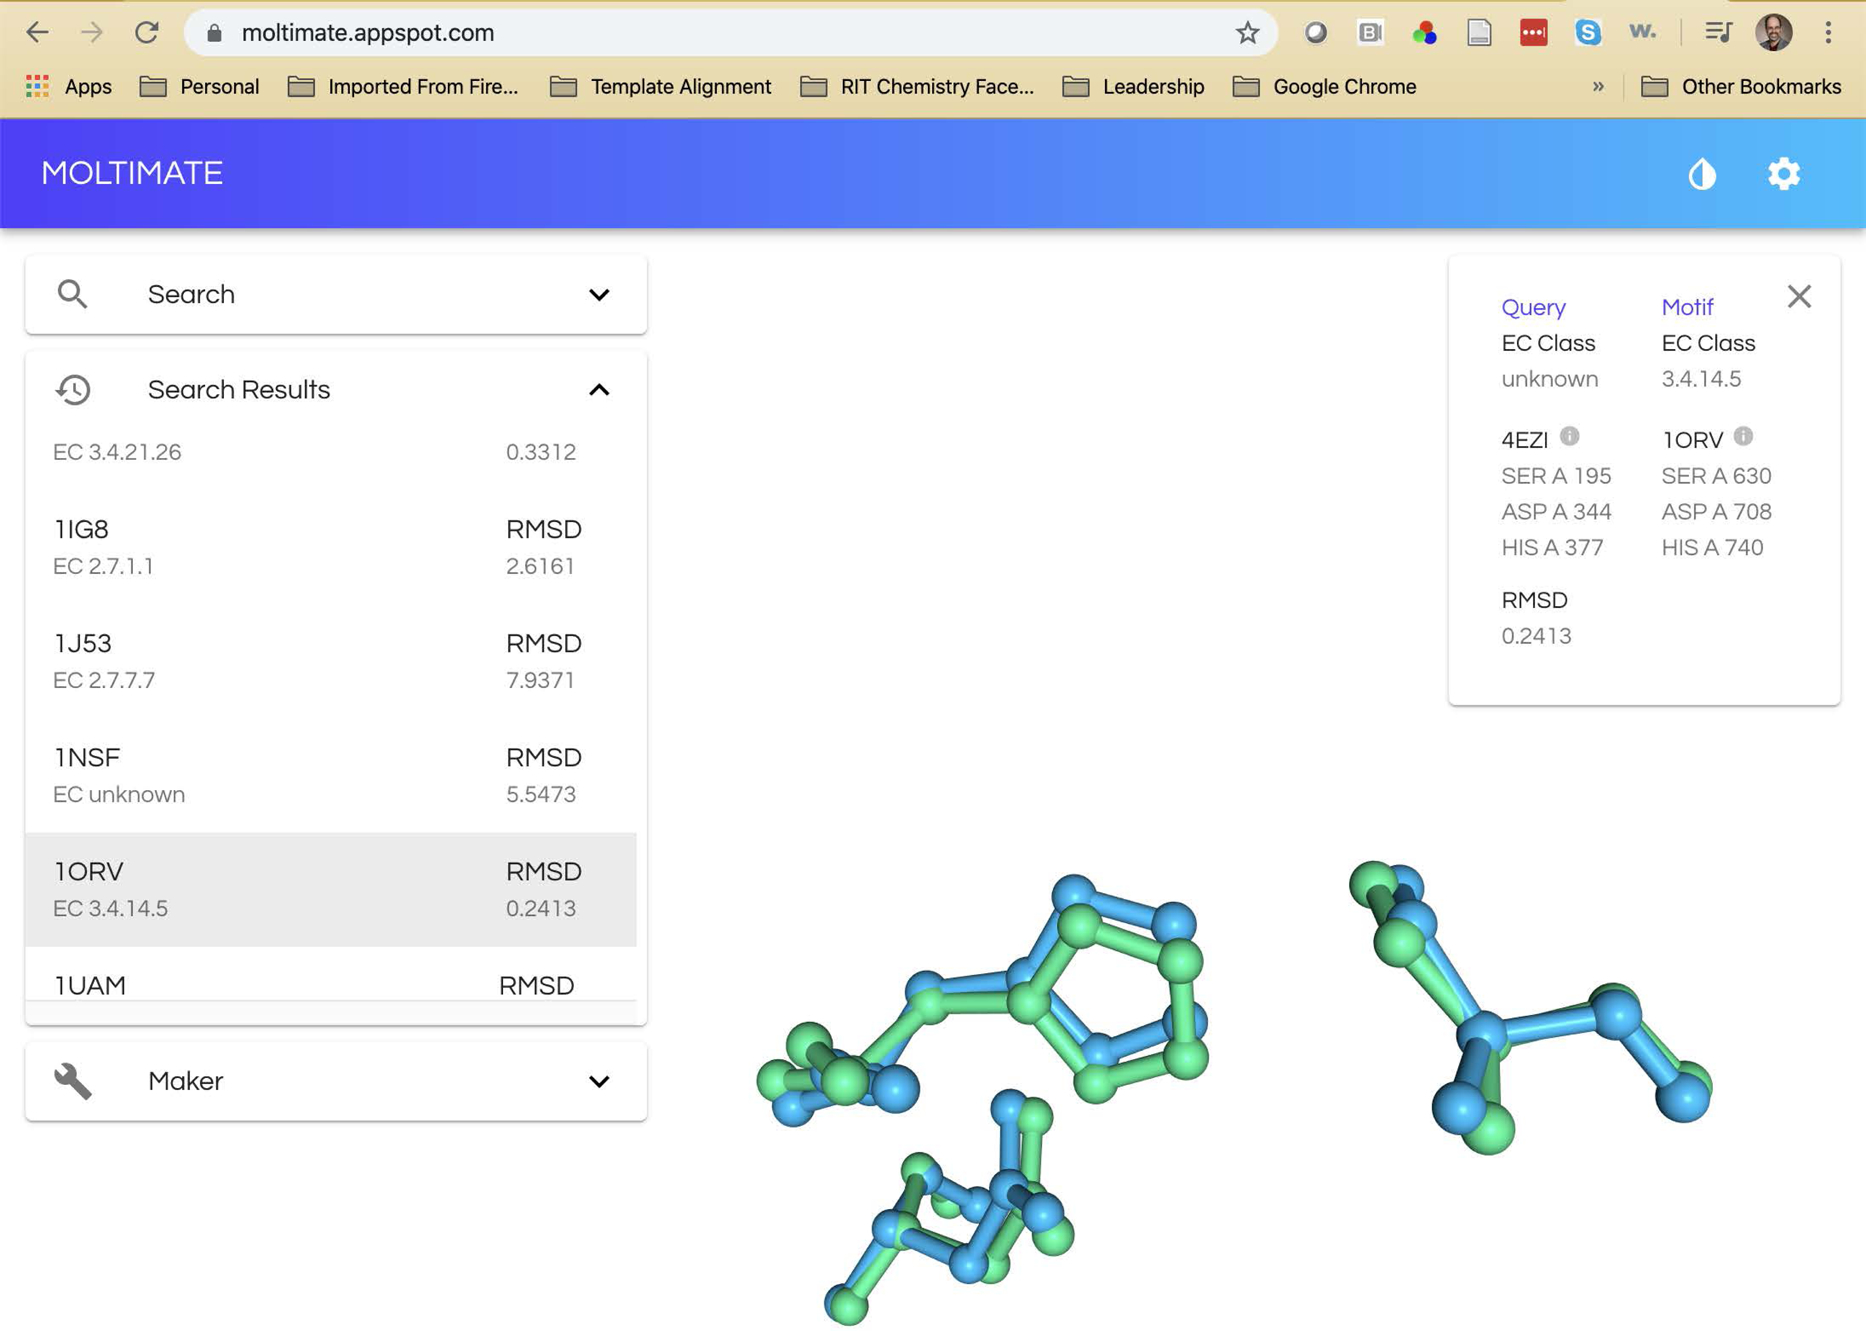
Task: Click the motif EC Class 3.4.14.5
Action: pos(1701,379)
